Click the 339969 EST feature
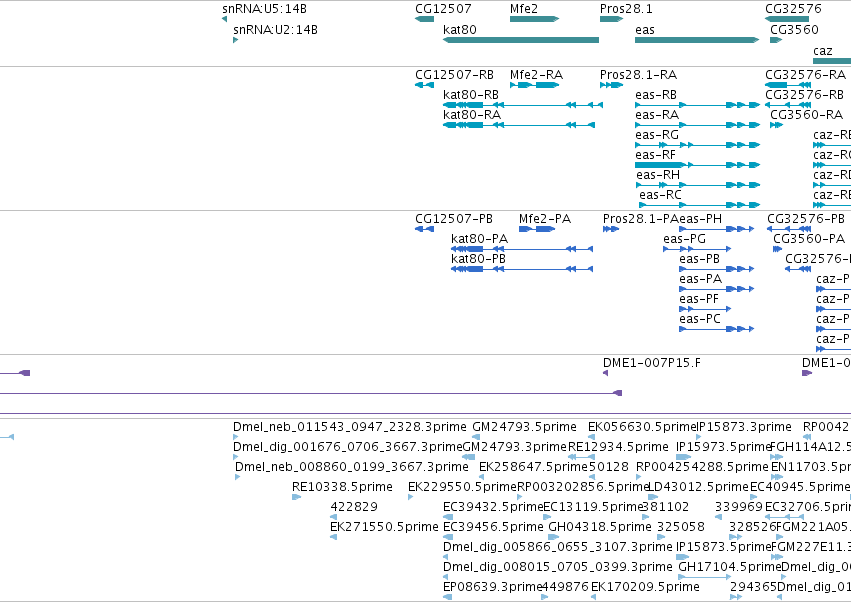This screenshot has width=851, height=602. click(x=719, y=517)
